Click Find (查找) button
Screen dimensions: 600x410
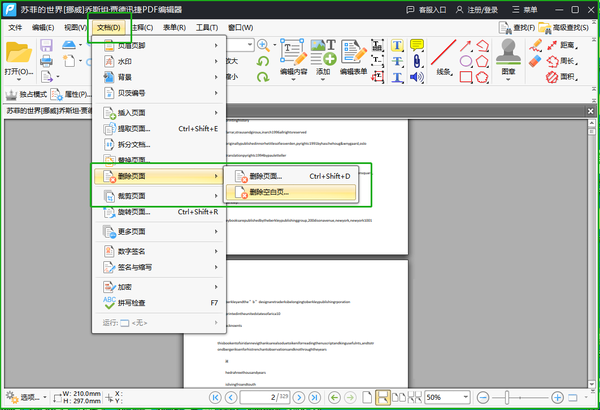click(x=517, y=28)
